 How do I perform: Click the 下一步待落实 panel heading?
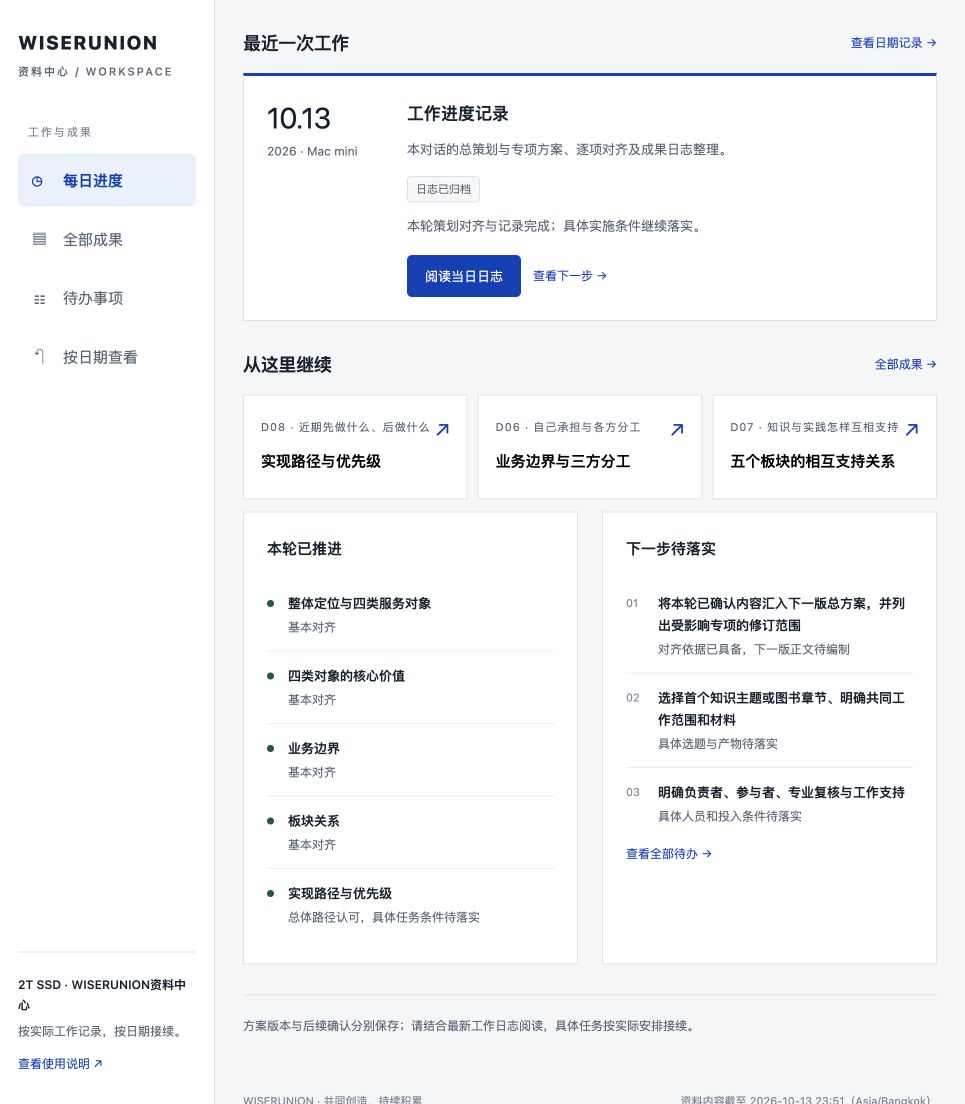point(671,548)
